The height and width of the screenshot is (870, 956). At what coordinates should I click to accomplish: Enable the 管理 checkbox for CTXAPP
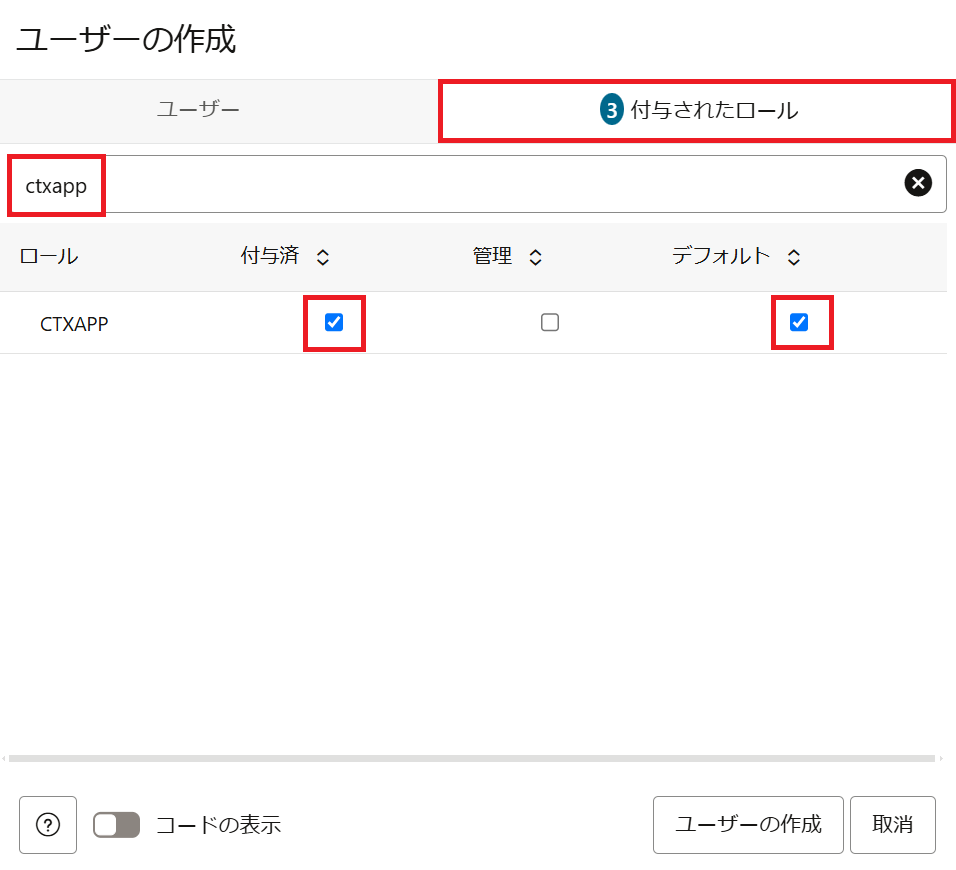pos(549,322)
